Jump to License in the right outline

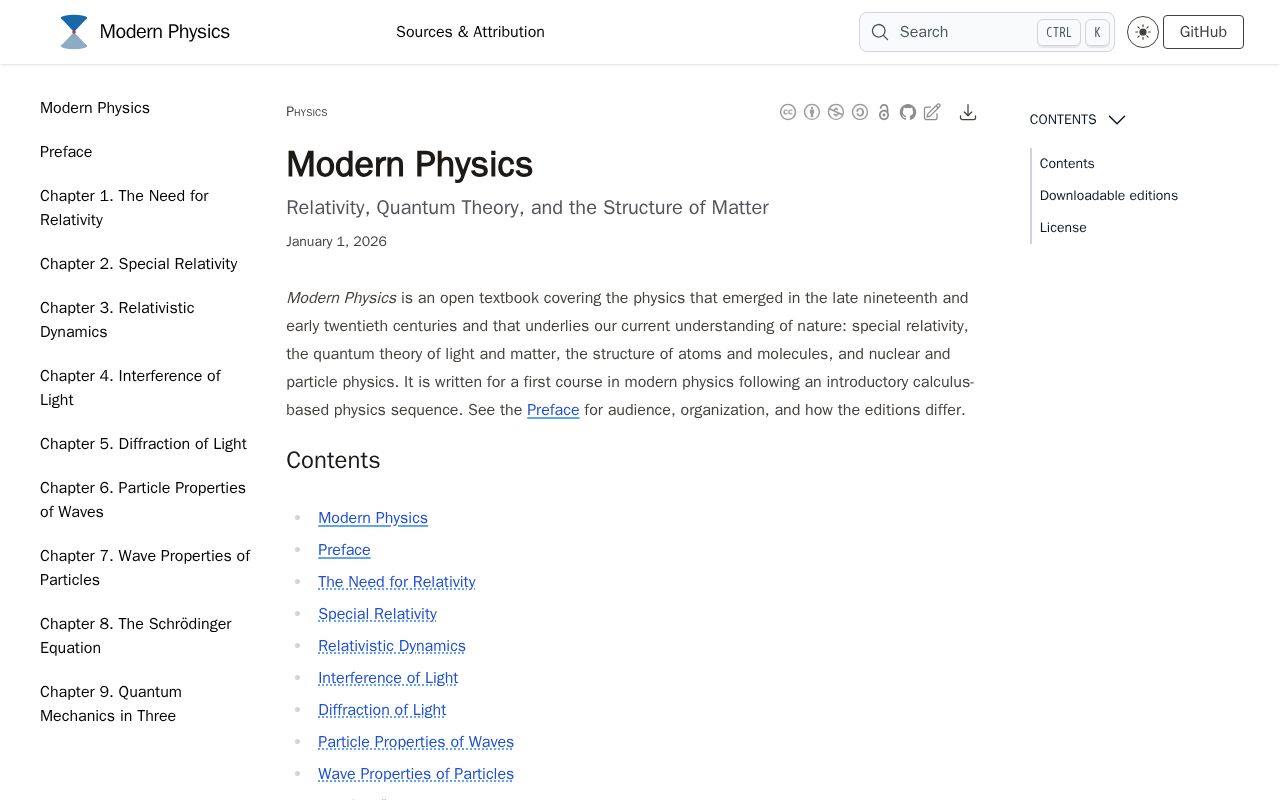click(1063, 228)
